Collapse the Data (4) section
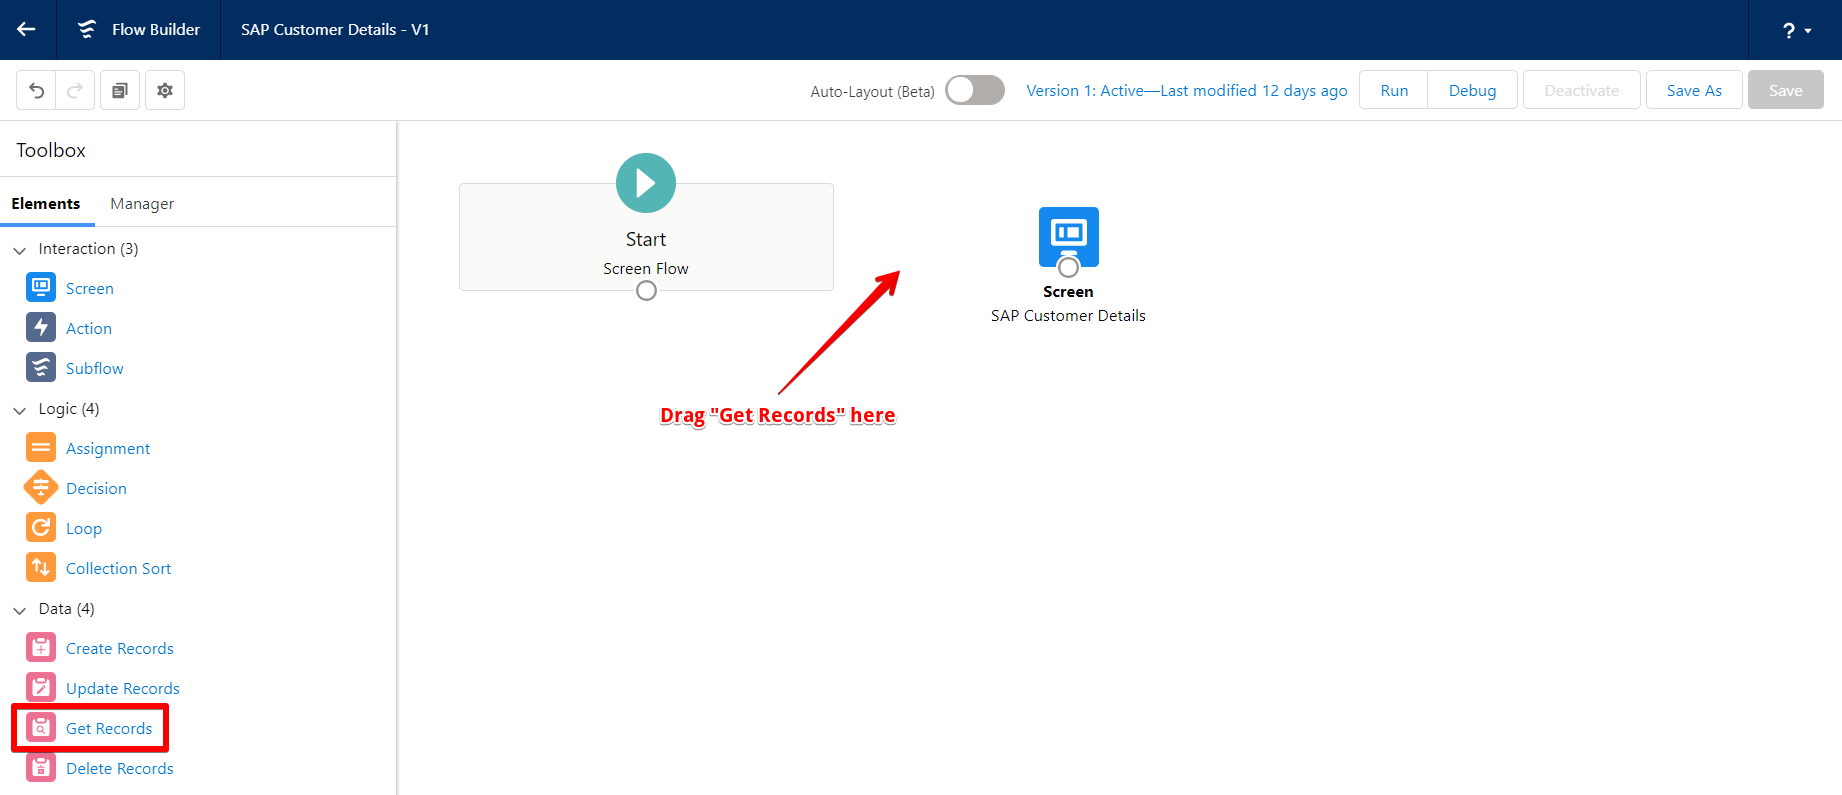 click(x=20, y=610)
